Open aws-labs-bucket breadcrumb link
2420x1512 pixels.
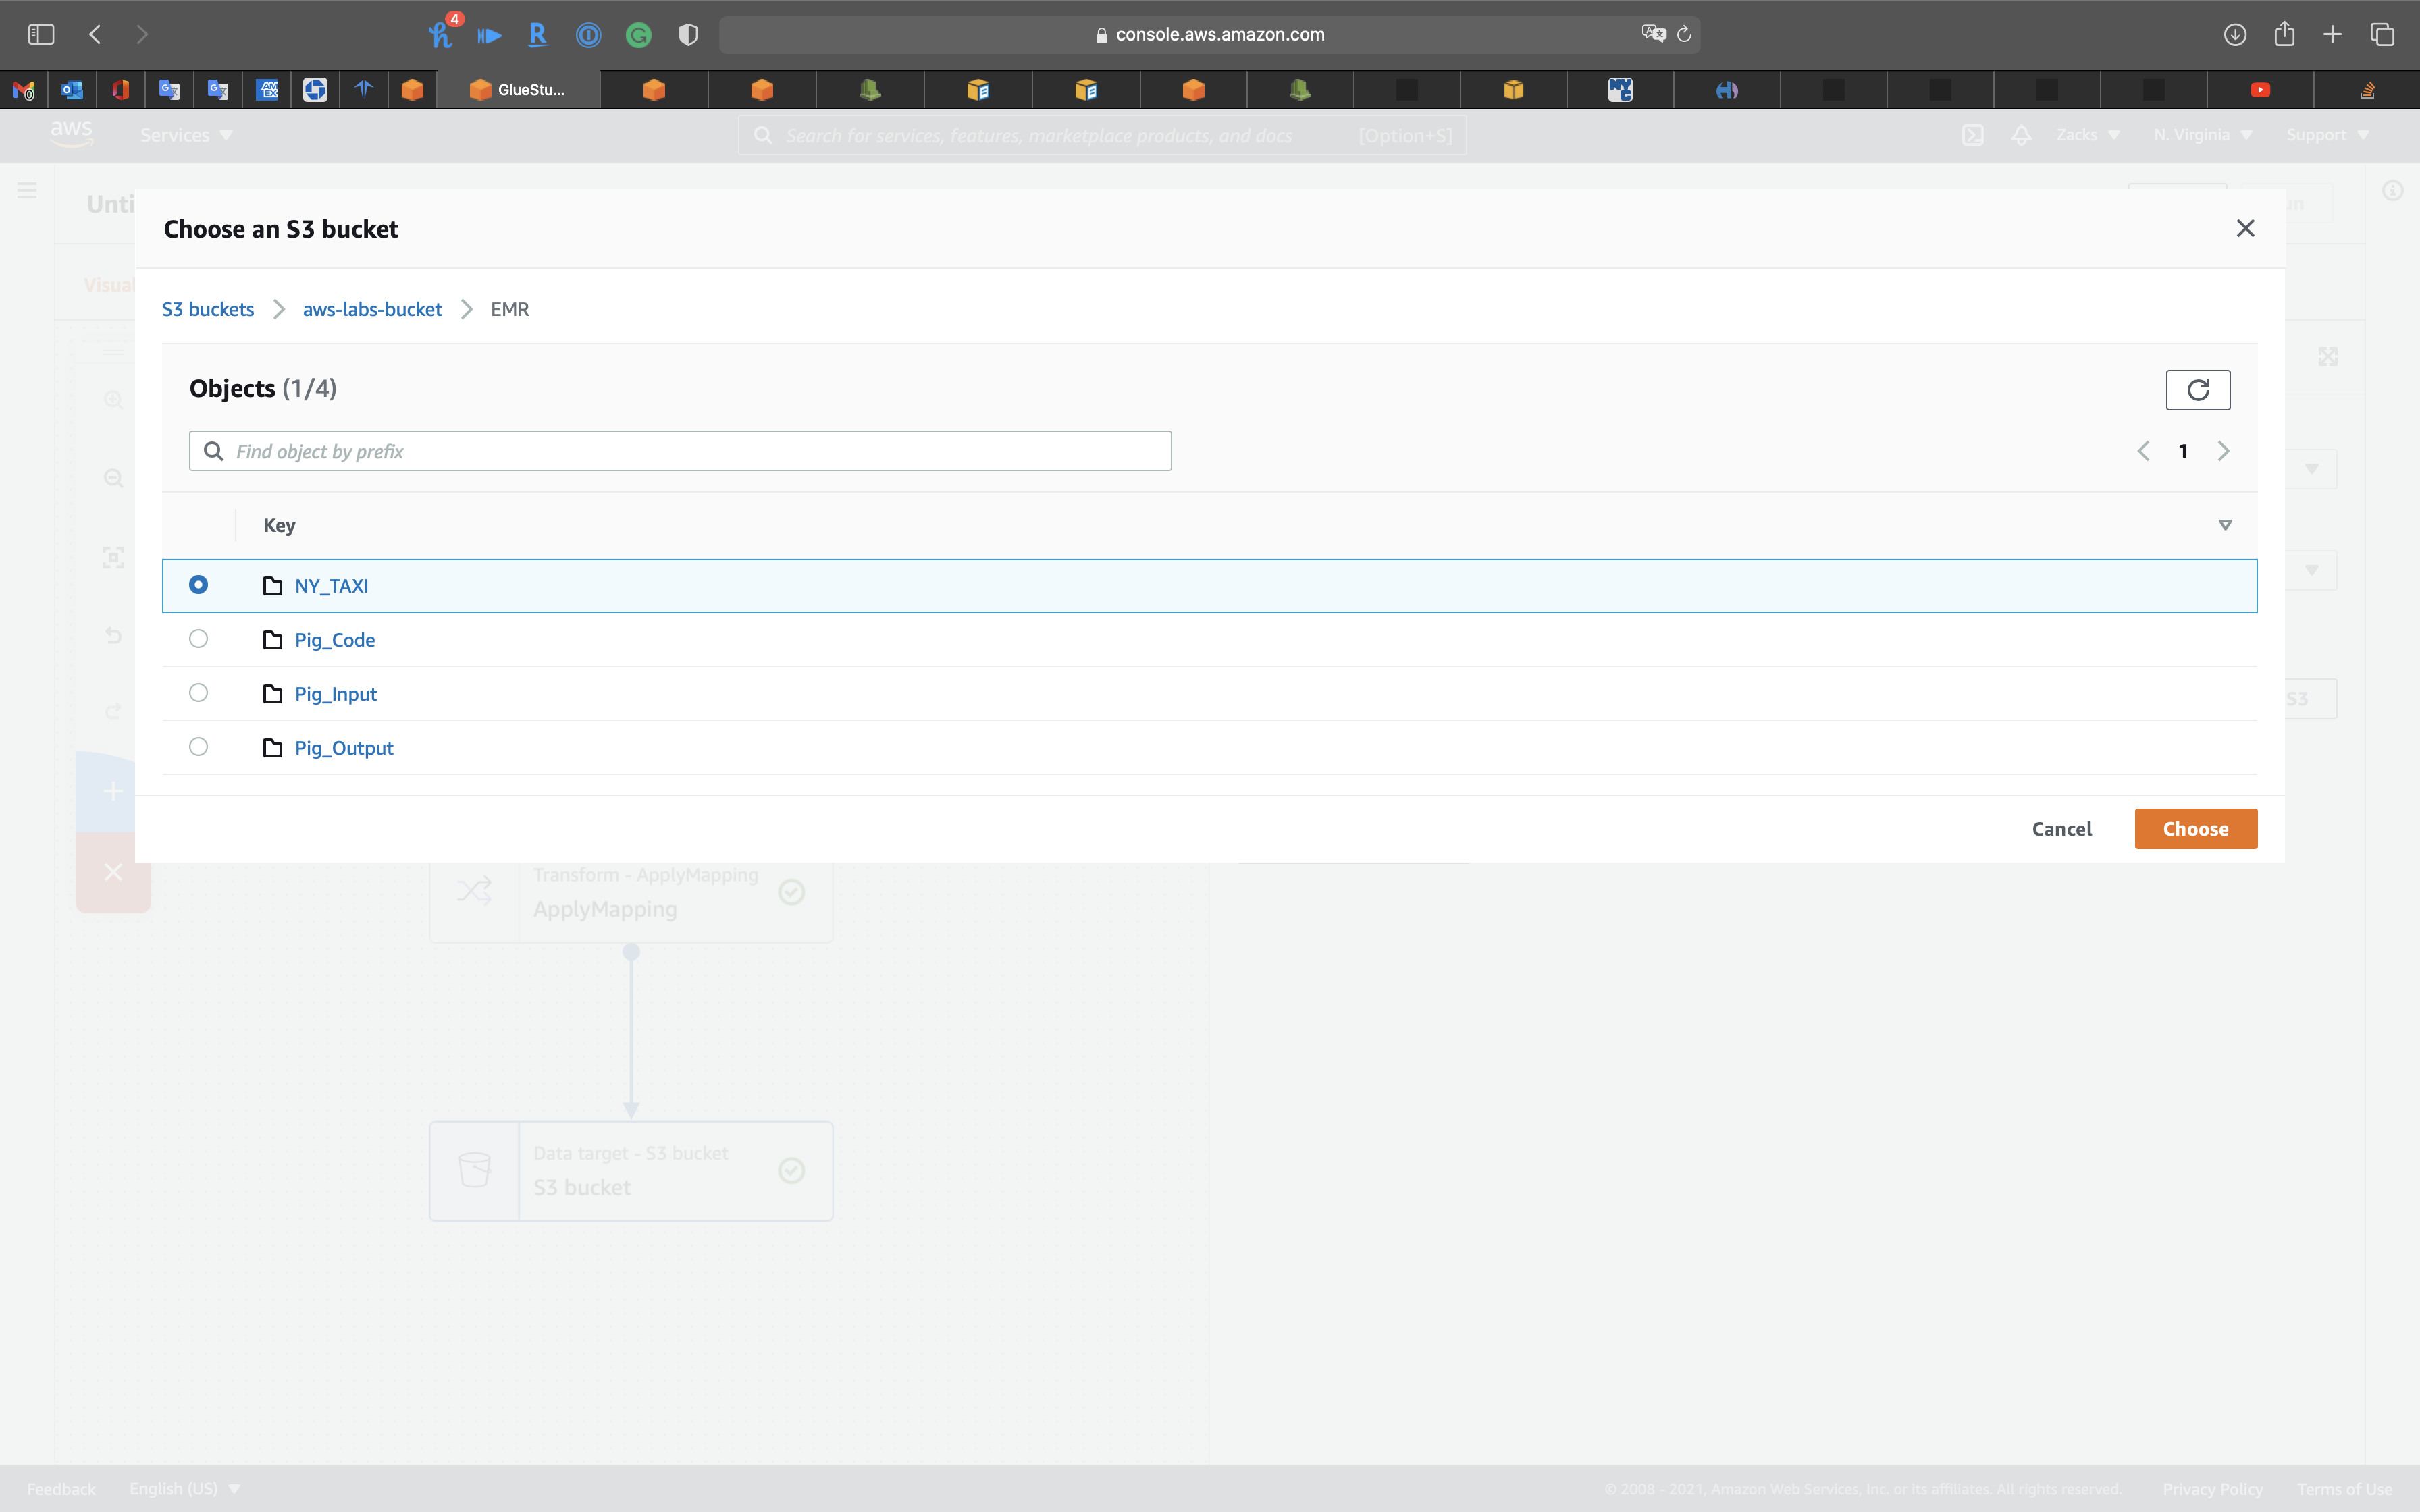coord(372,309)
